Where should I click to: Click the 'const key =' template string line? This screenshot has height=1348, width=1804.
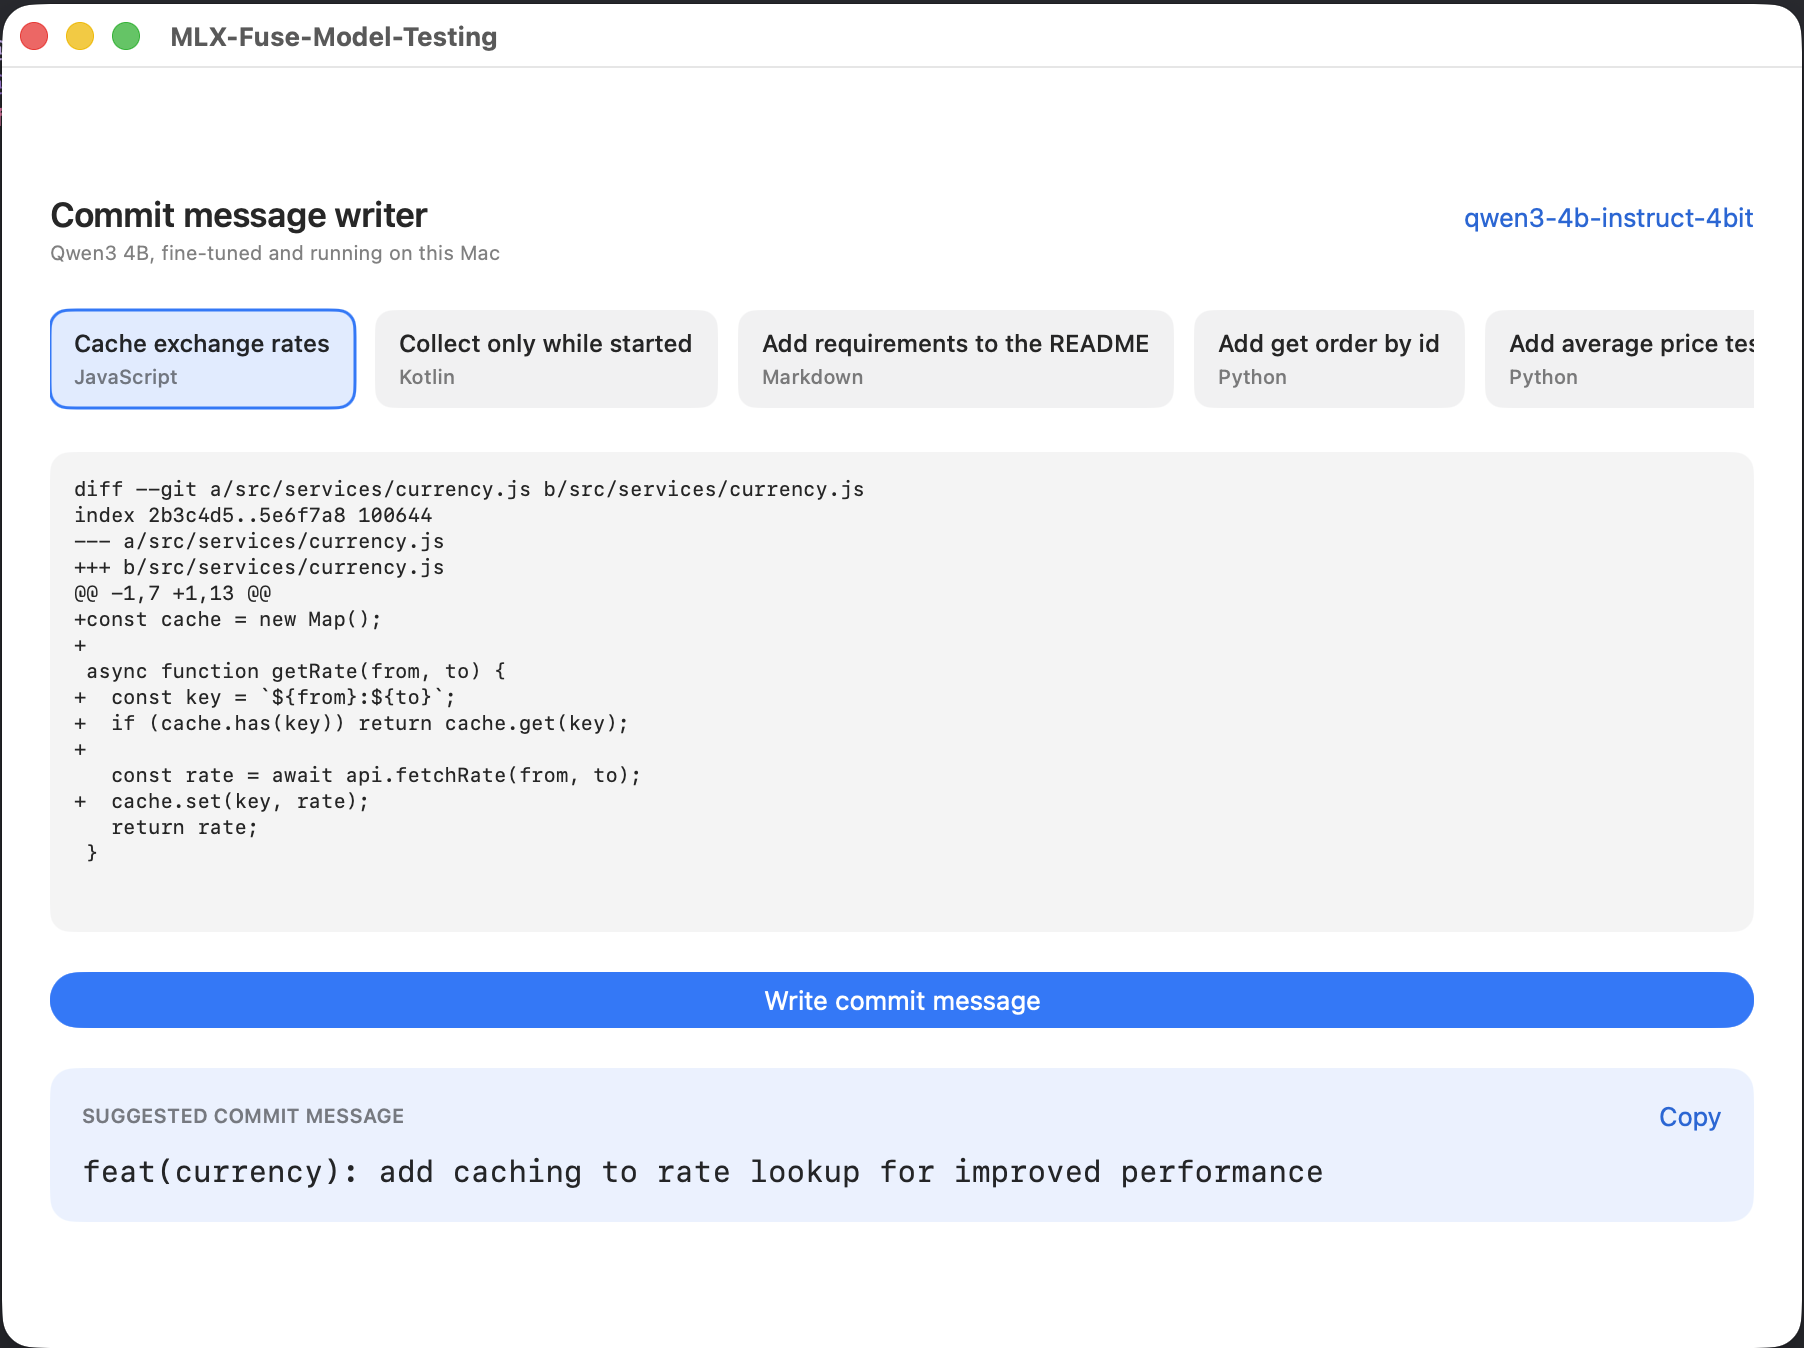[x=265, y=697]
